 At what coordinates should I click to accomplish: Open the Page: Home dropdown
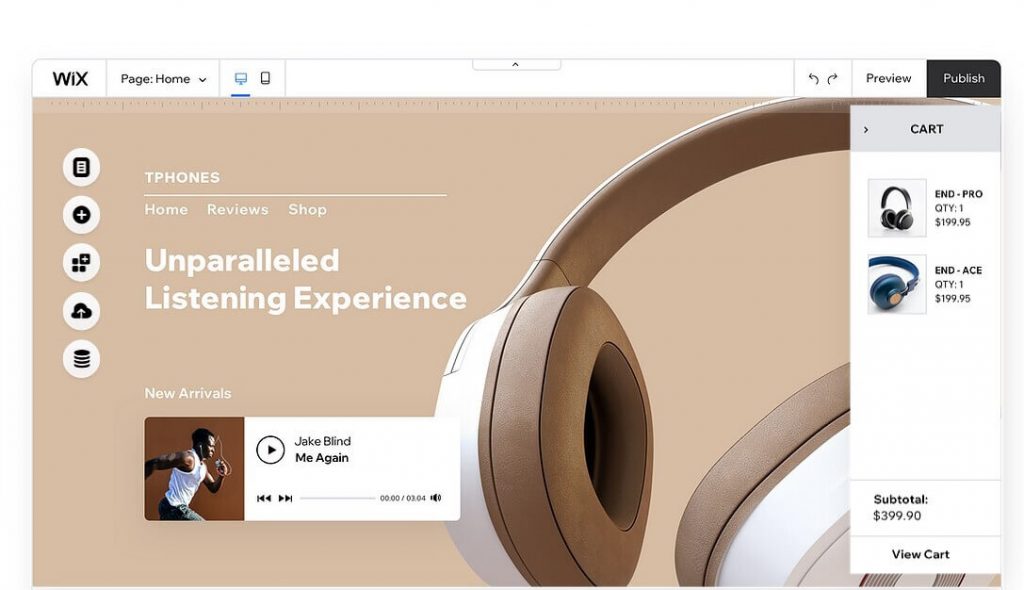pyautogui.click(x=163, y=79)
